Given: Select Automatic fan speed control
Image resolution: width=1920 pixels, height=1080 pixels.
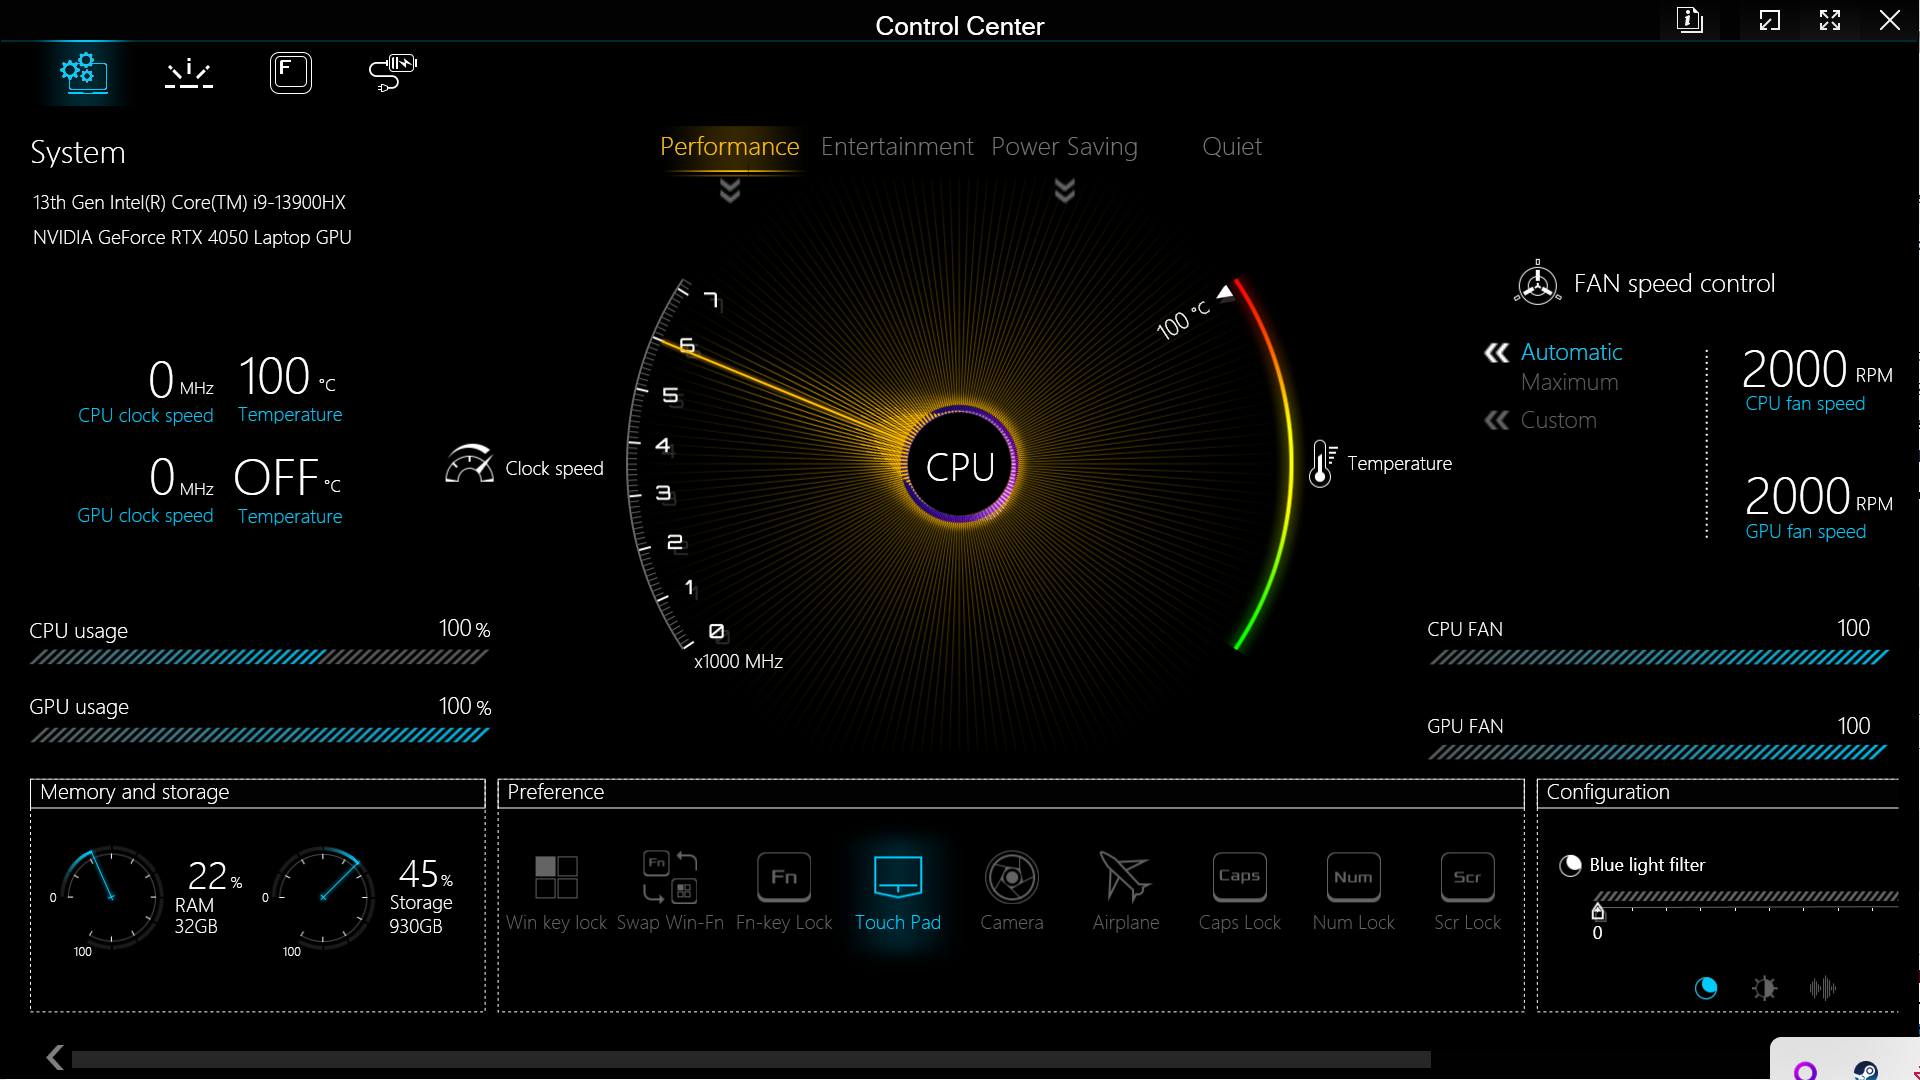Looking at the screenshot, I should coord(1571,352).
